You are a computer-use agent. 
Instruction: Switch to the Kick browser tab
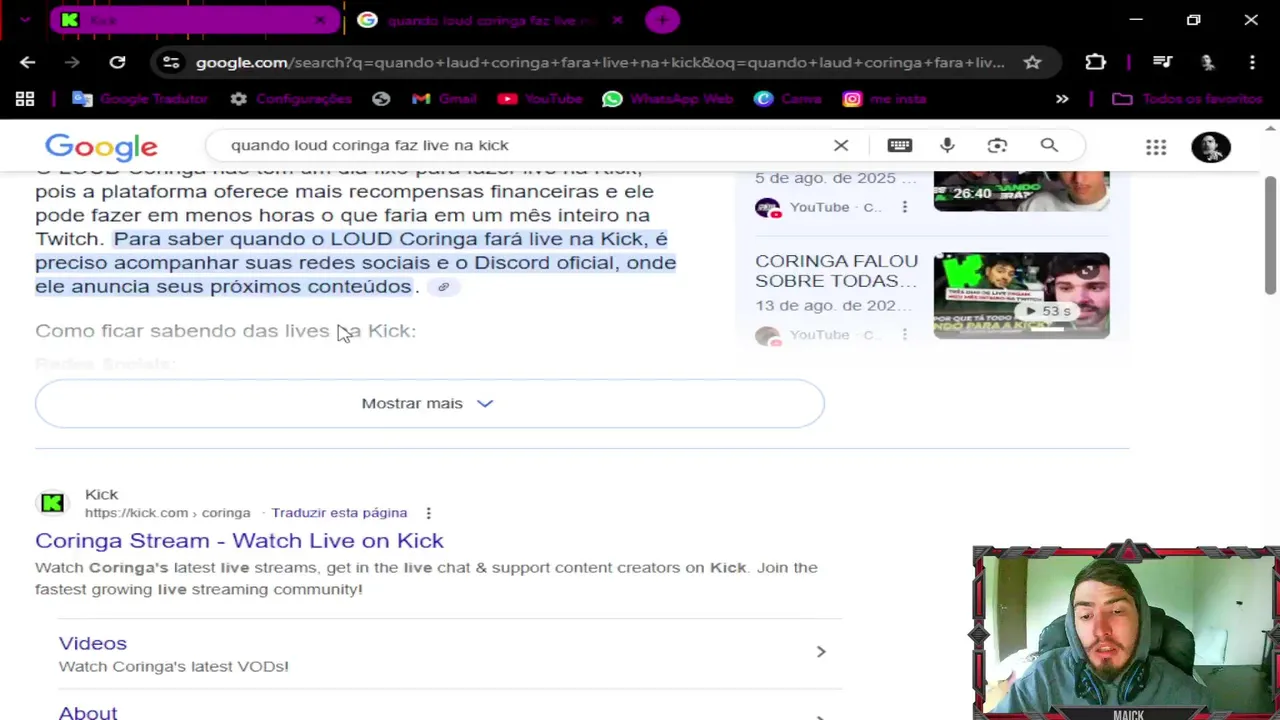(195, 20)
